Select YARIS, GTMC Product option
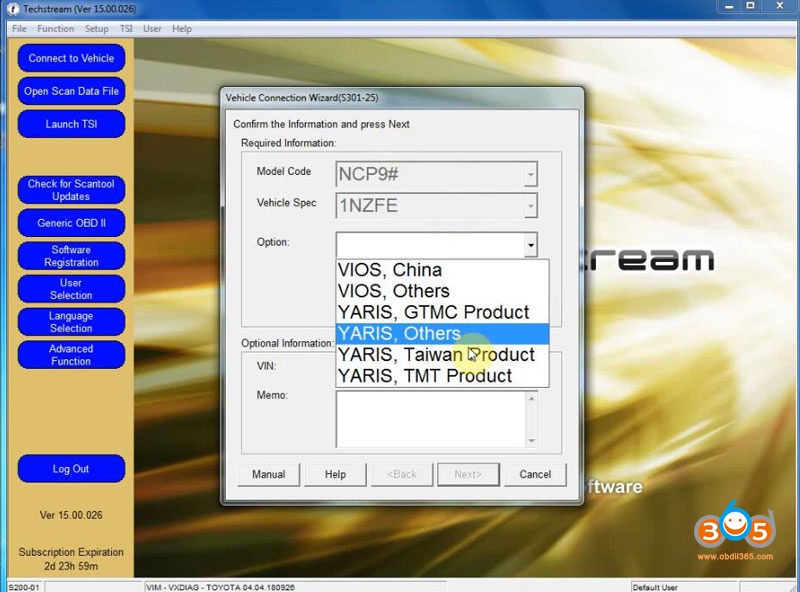This screenshot has width=800, height=592. tap(442, 312)
